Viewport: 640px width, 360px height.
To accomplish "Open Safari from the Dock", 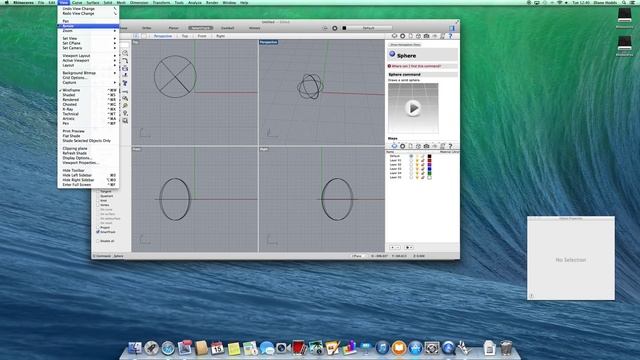I will [x=168, y=348].
